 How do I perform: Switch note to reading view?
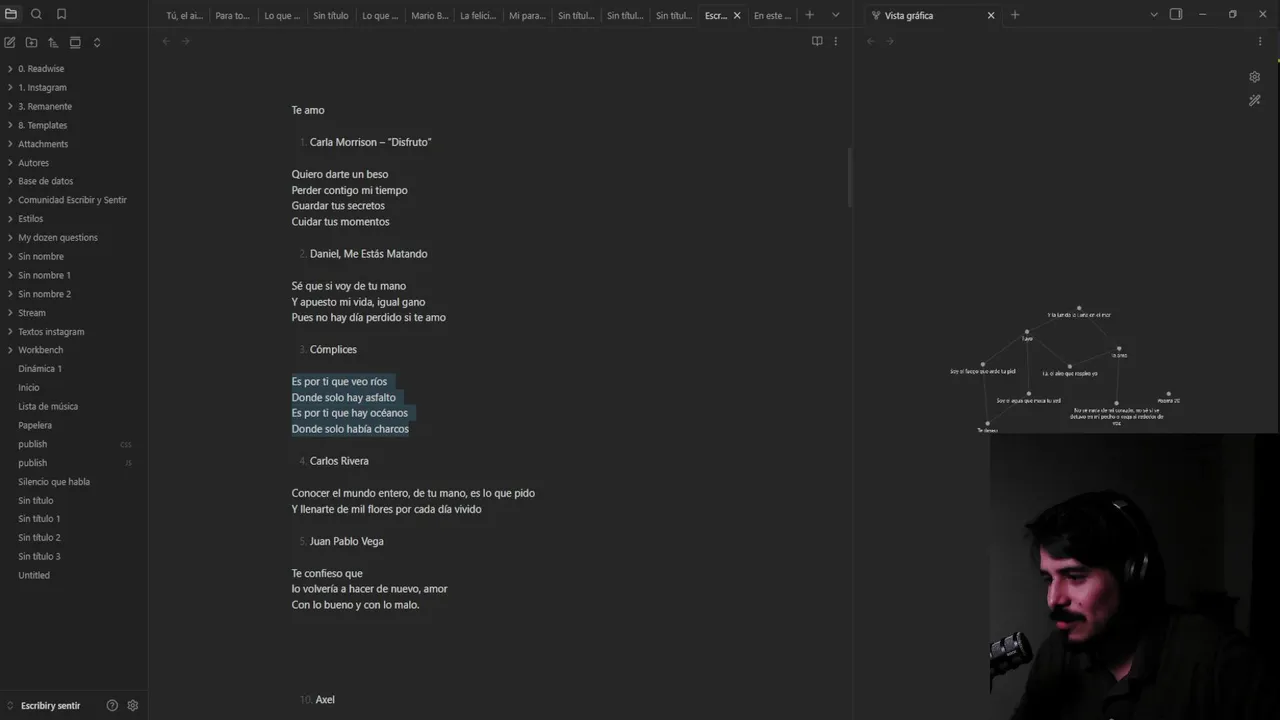[817, 41]
